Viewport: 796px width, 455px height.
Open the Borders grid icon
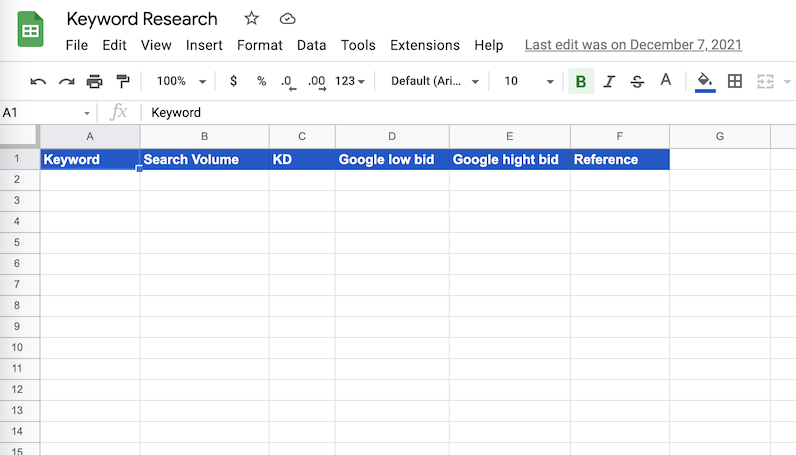coord(735,82)
